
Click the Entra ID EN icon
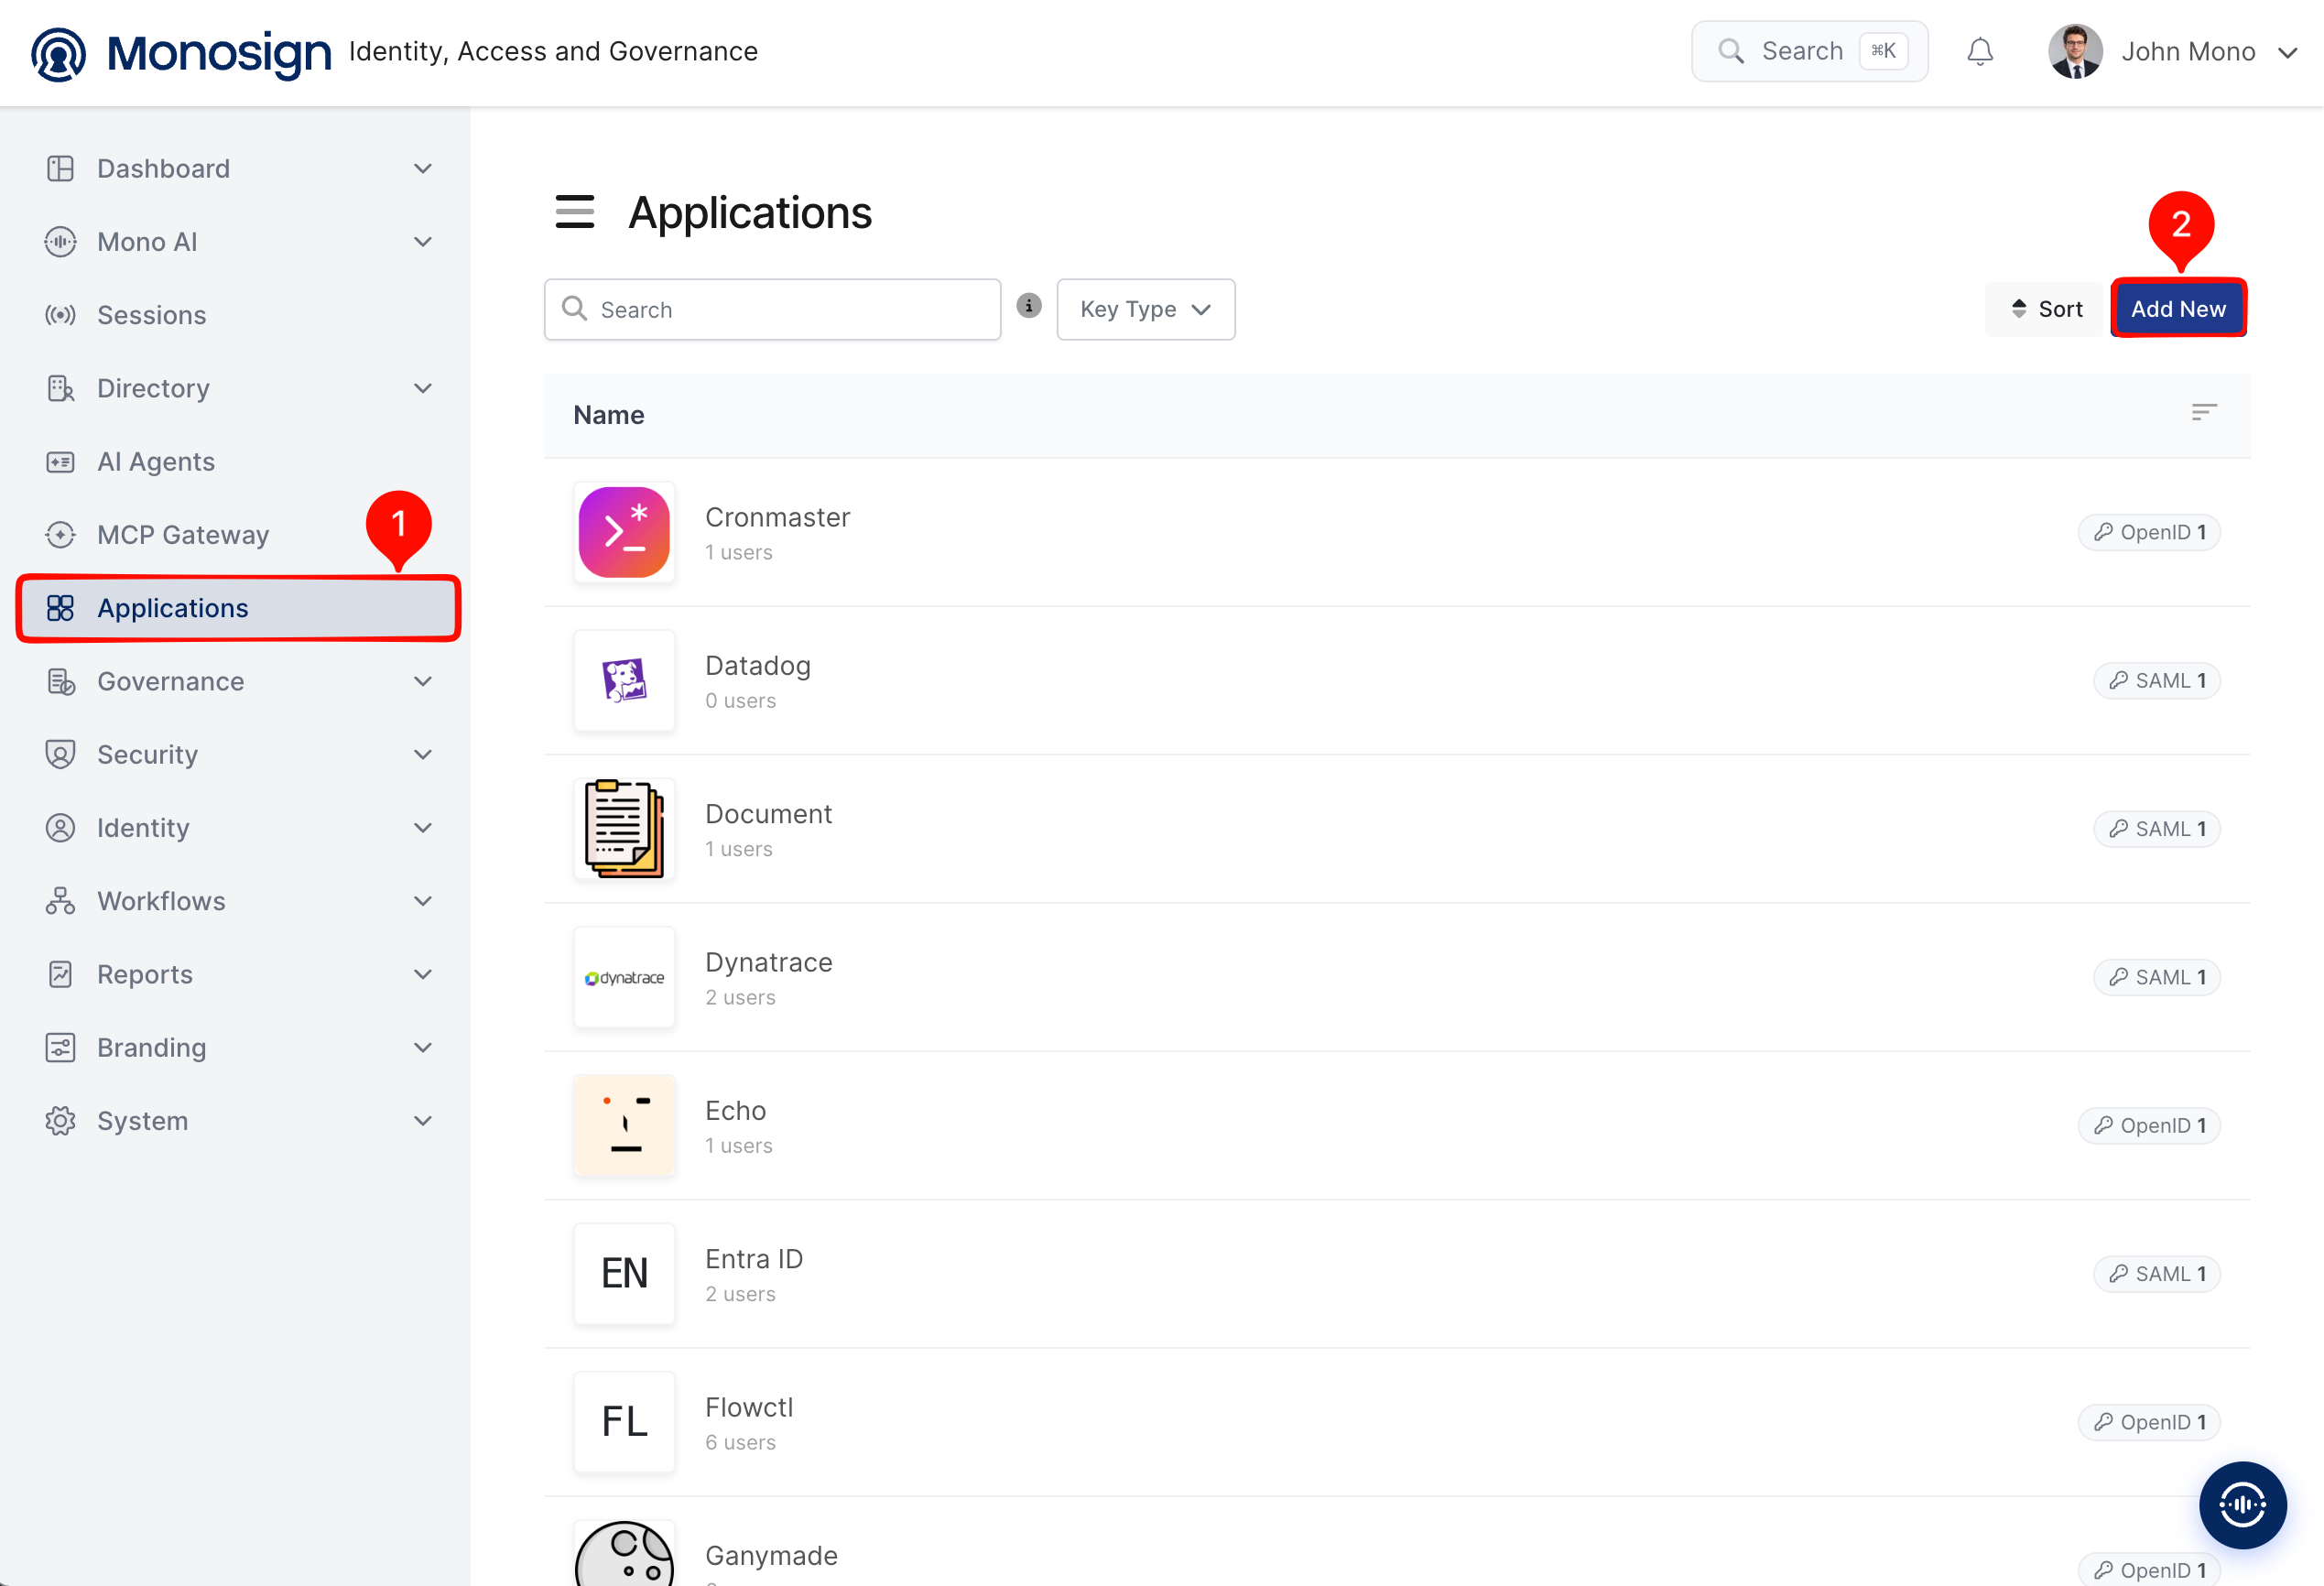click(624, 1273)
